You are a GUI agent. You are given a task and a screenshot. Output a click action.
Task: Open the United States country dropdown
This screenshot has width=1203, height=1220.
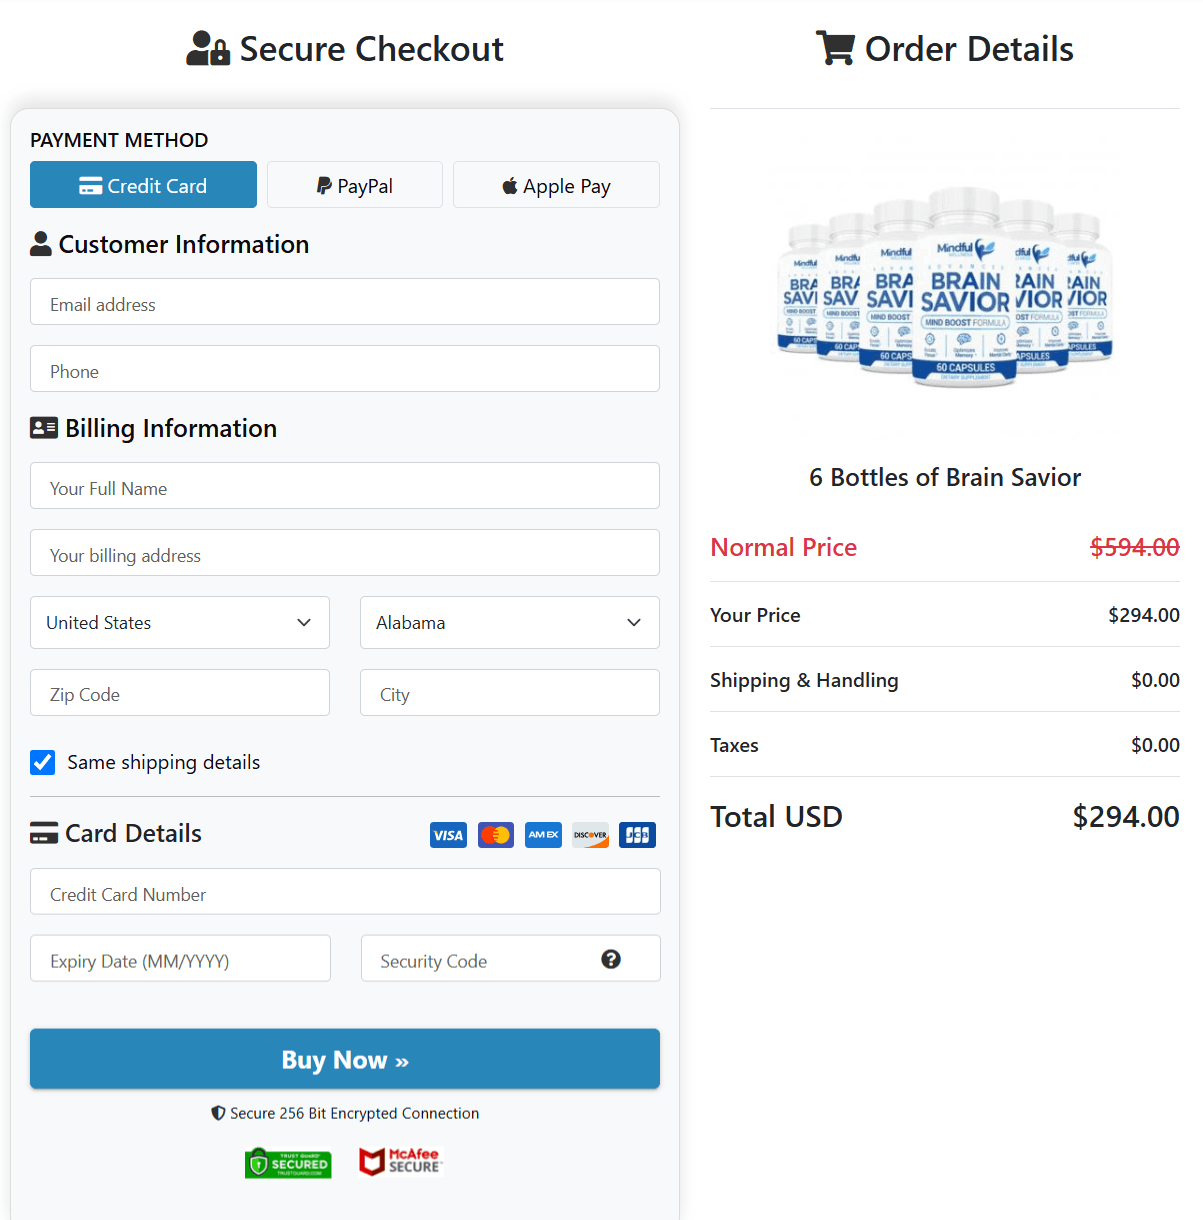pos(179,622)
